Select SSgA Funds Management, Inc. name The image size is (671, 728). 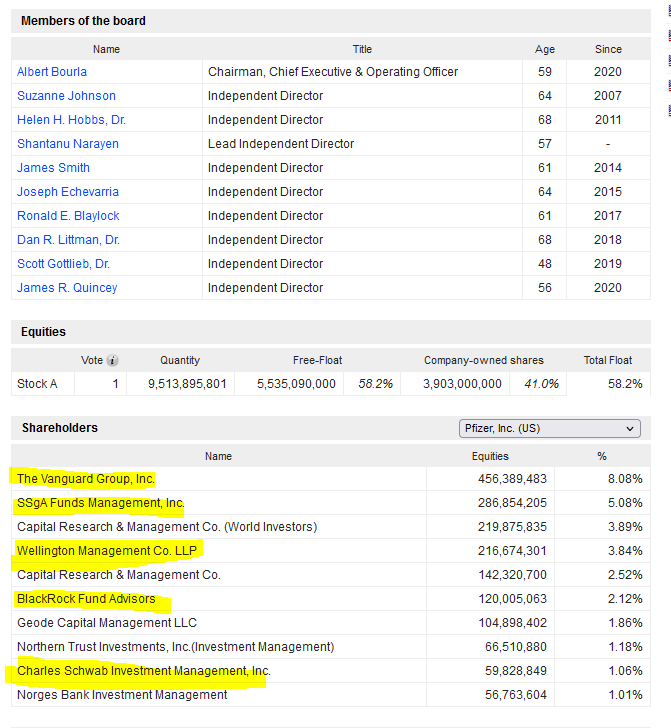click(101, 503)
